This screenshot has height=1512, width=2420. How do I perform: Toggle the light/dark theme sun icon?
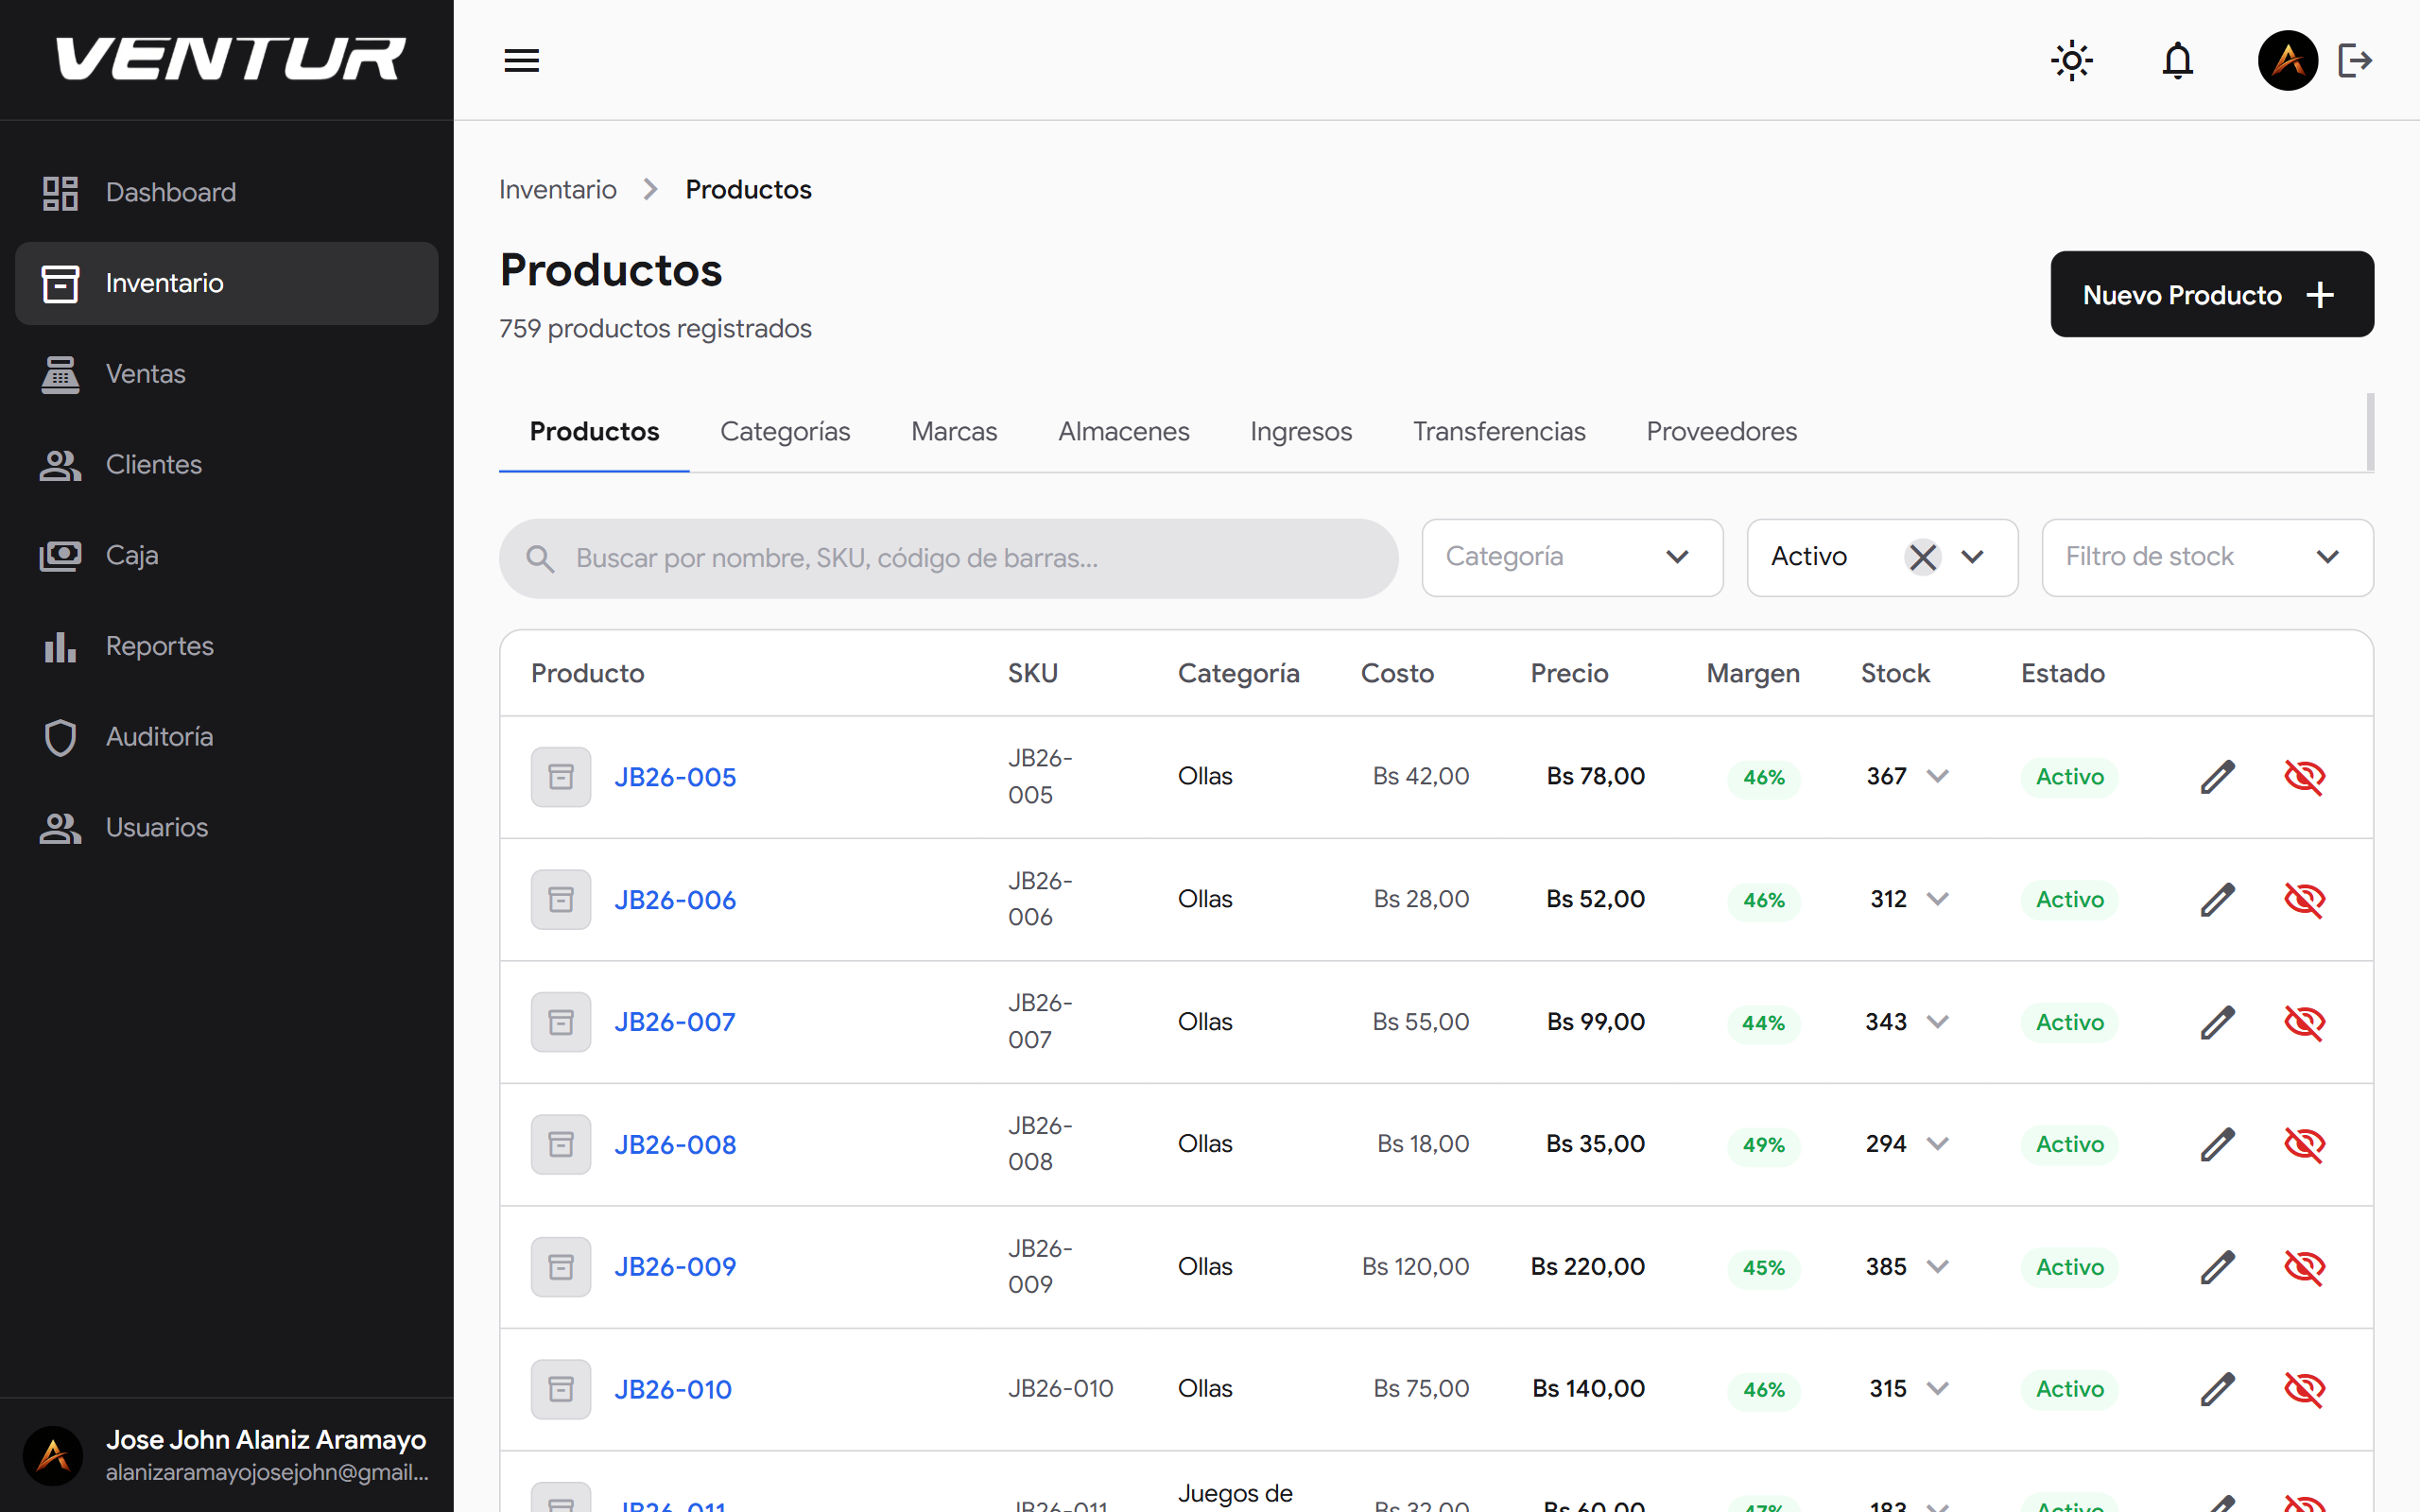coord(2071,60)
